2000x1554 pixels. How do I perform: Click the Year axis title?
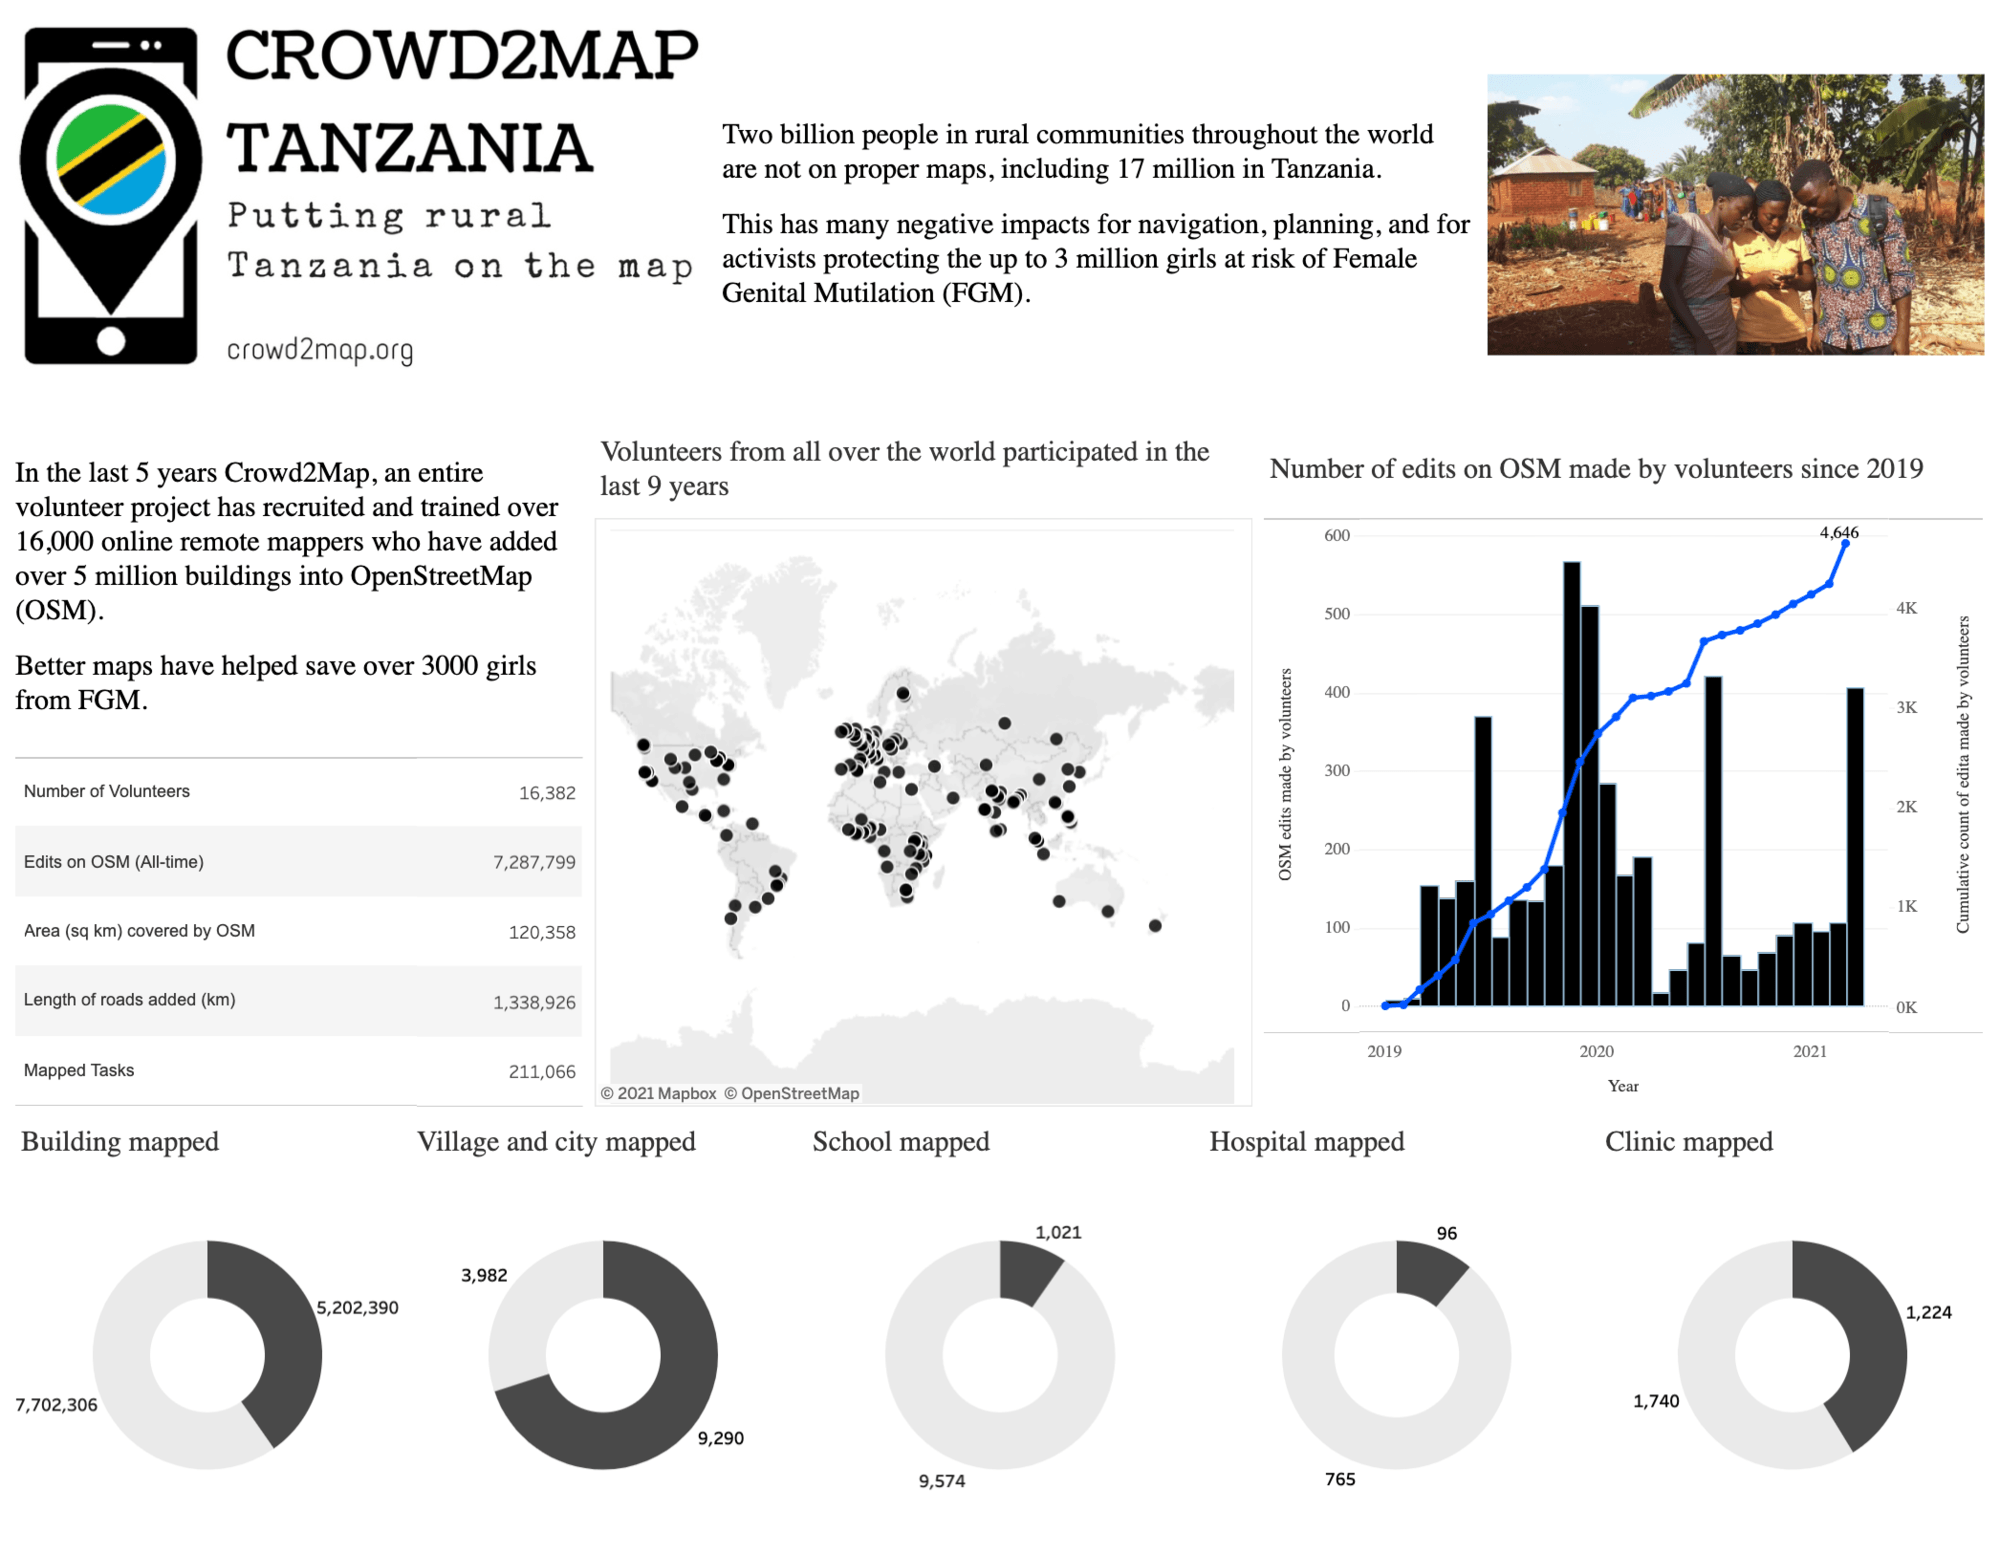(1623, 1086)
